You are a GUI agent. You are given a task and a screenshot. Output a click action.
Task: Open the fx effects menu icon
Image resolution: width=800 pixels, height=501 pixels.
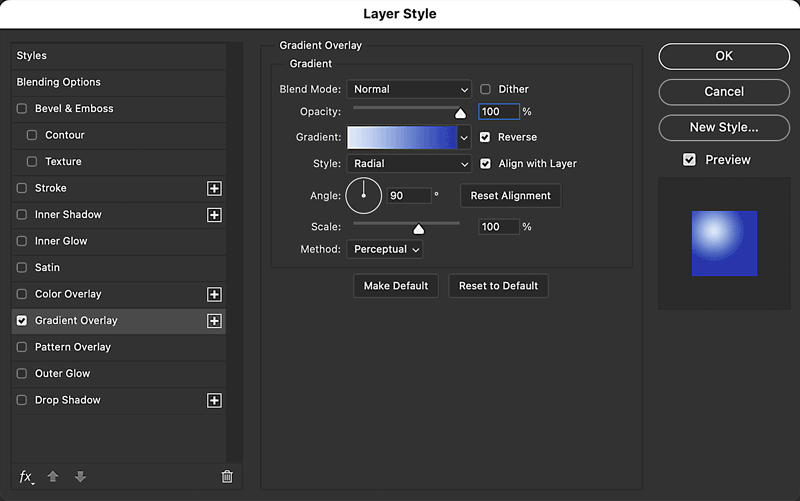point(26,477)
